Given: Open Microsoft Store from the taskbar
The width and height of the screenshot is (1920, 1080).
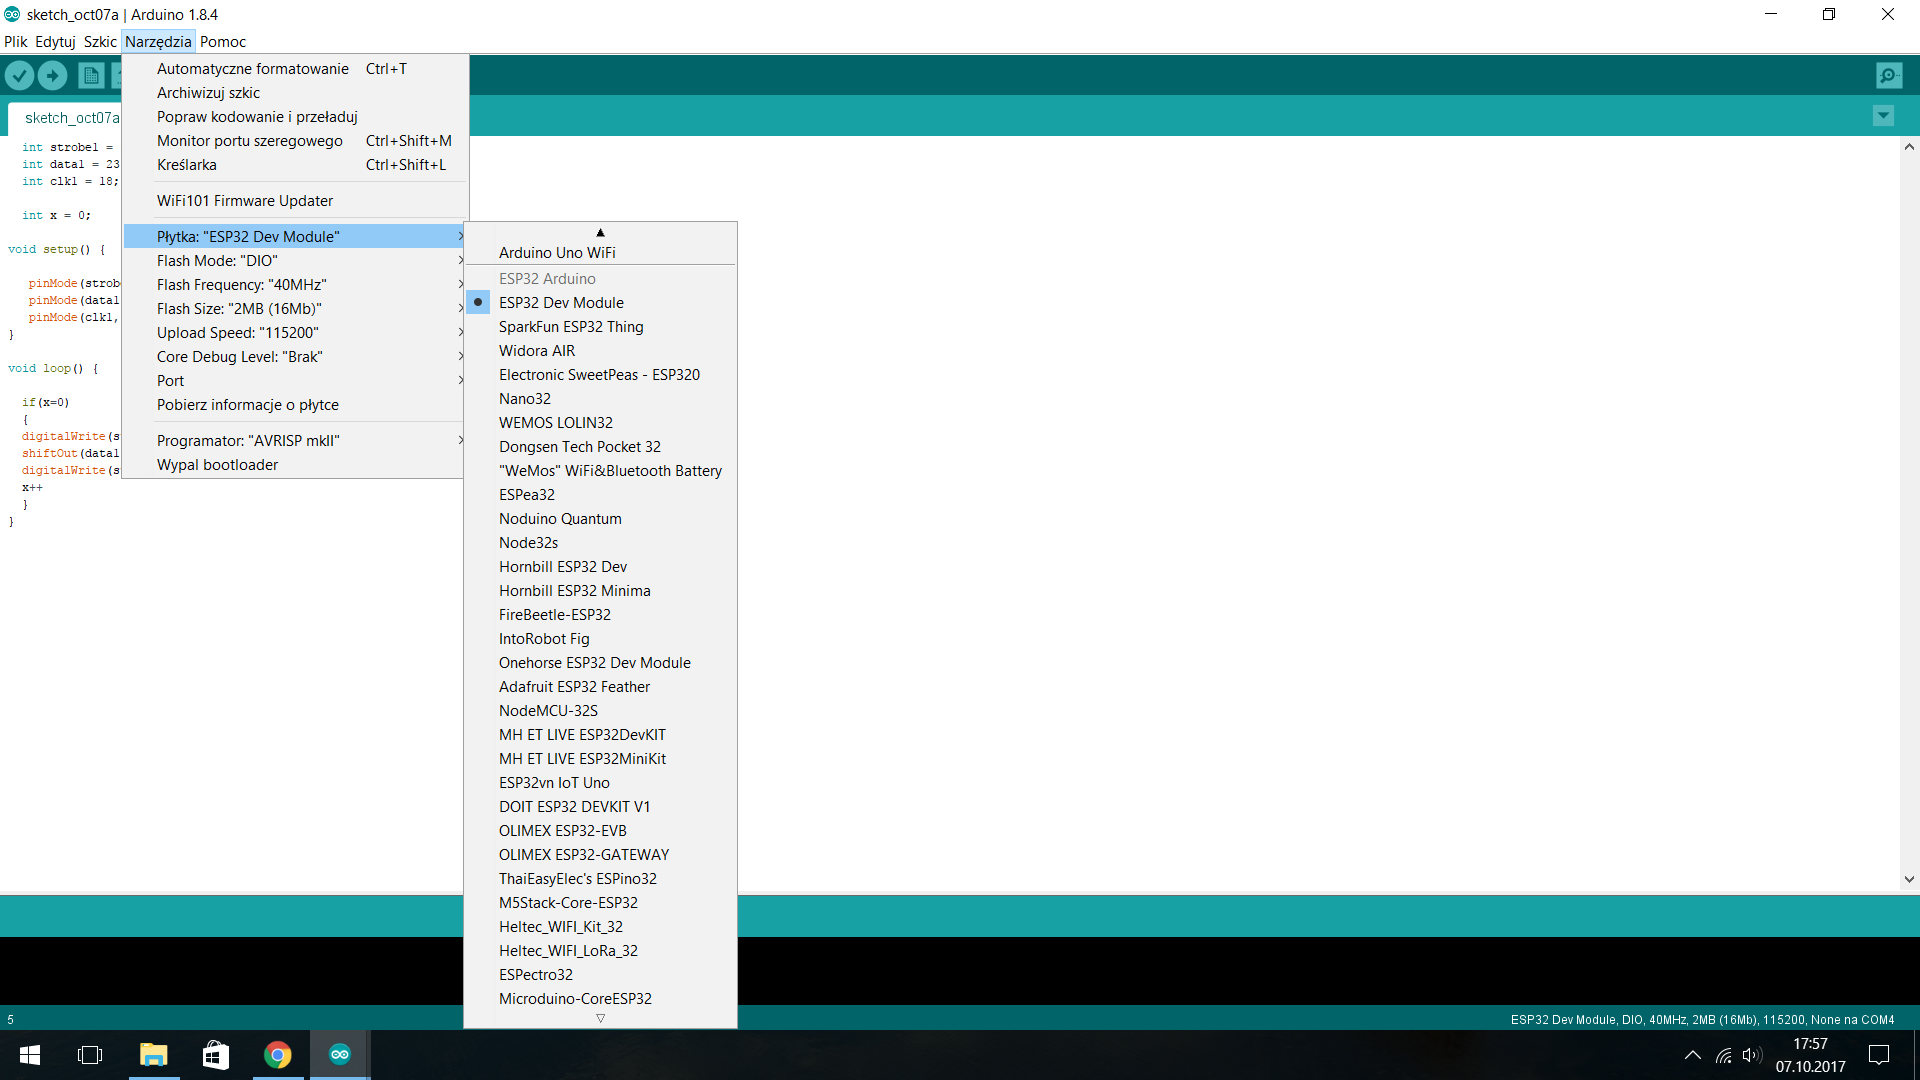Looking at the screenshot, I should pos(215,1055).
